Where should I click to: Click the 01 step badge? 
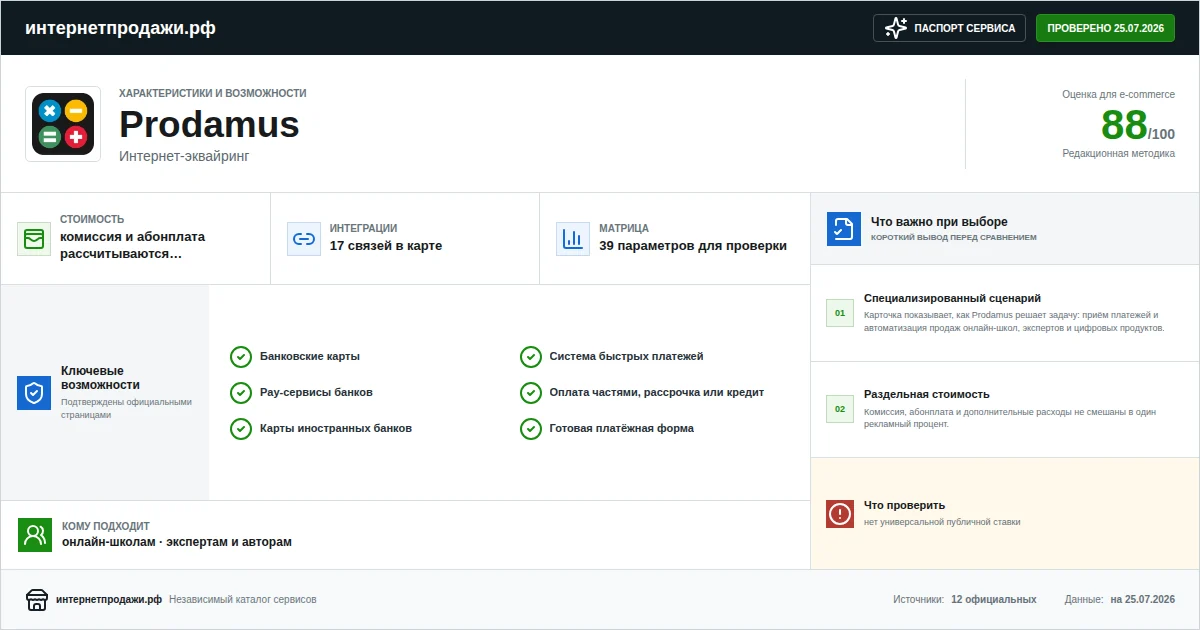(x=840, y=313)
